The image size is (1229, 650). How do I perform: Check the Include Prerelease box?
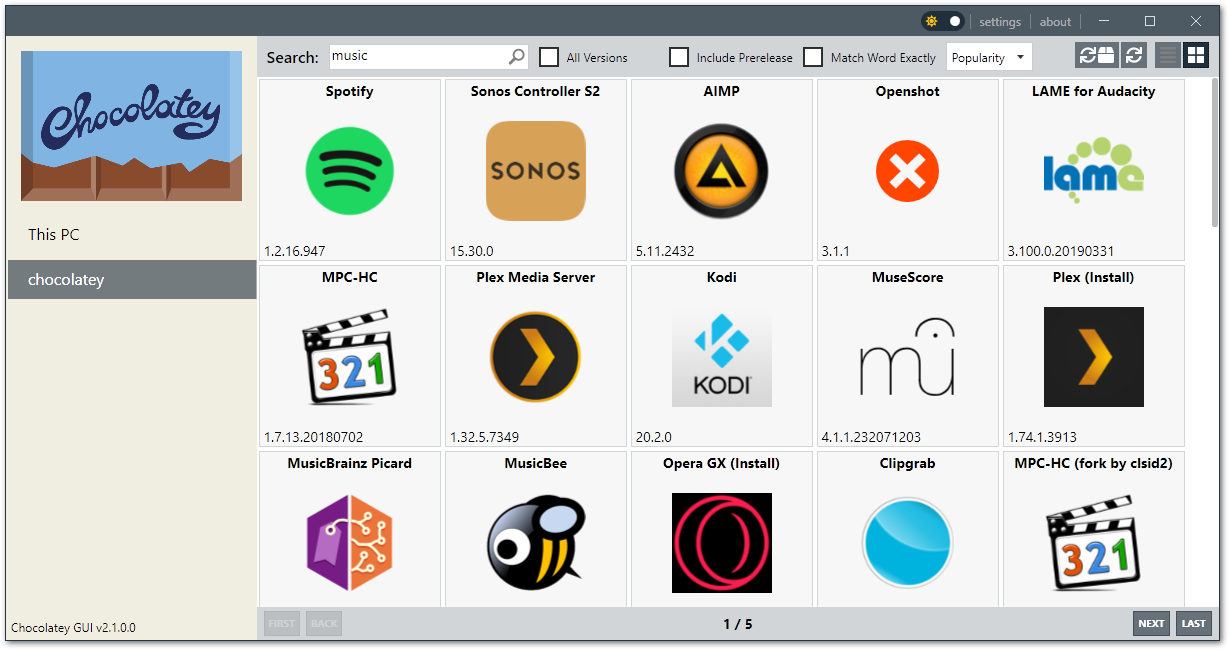tap(679, 57)
